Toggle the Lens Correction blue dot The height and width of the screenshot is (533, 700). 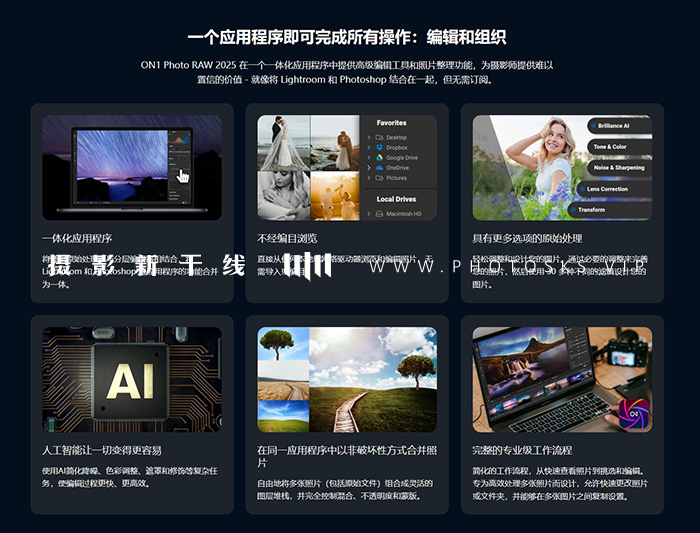tap(583, 189)
